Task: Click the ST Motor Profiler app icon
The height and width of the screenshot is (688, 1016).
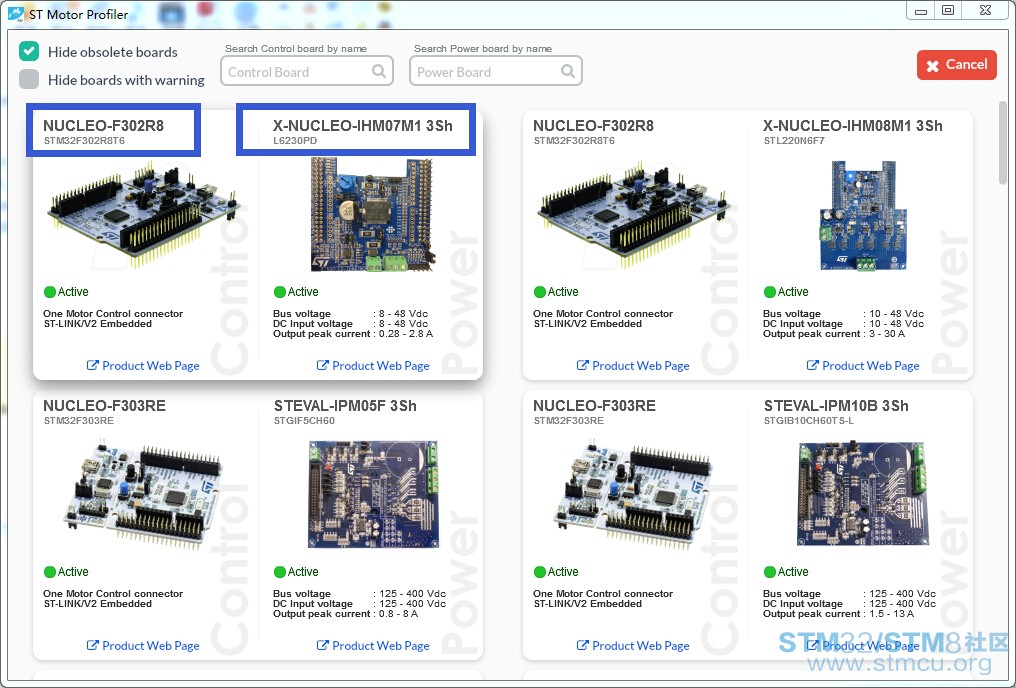Action: 16,14
